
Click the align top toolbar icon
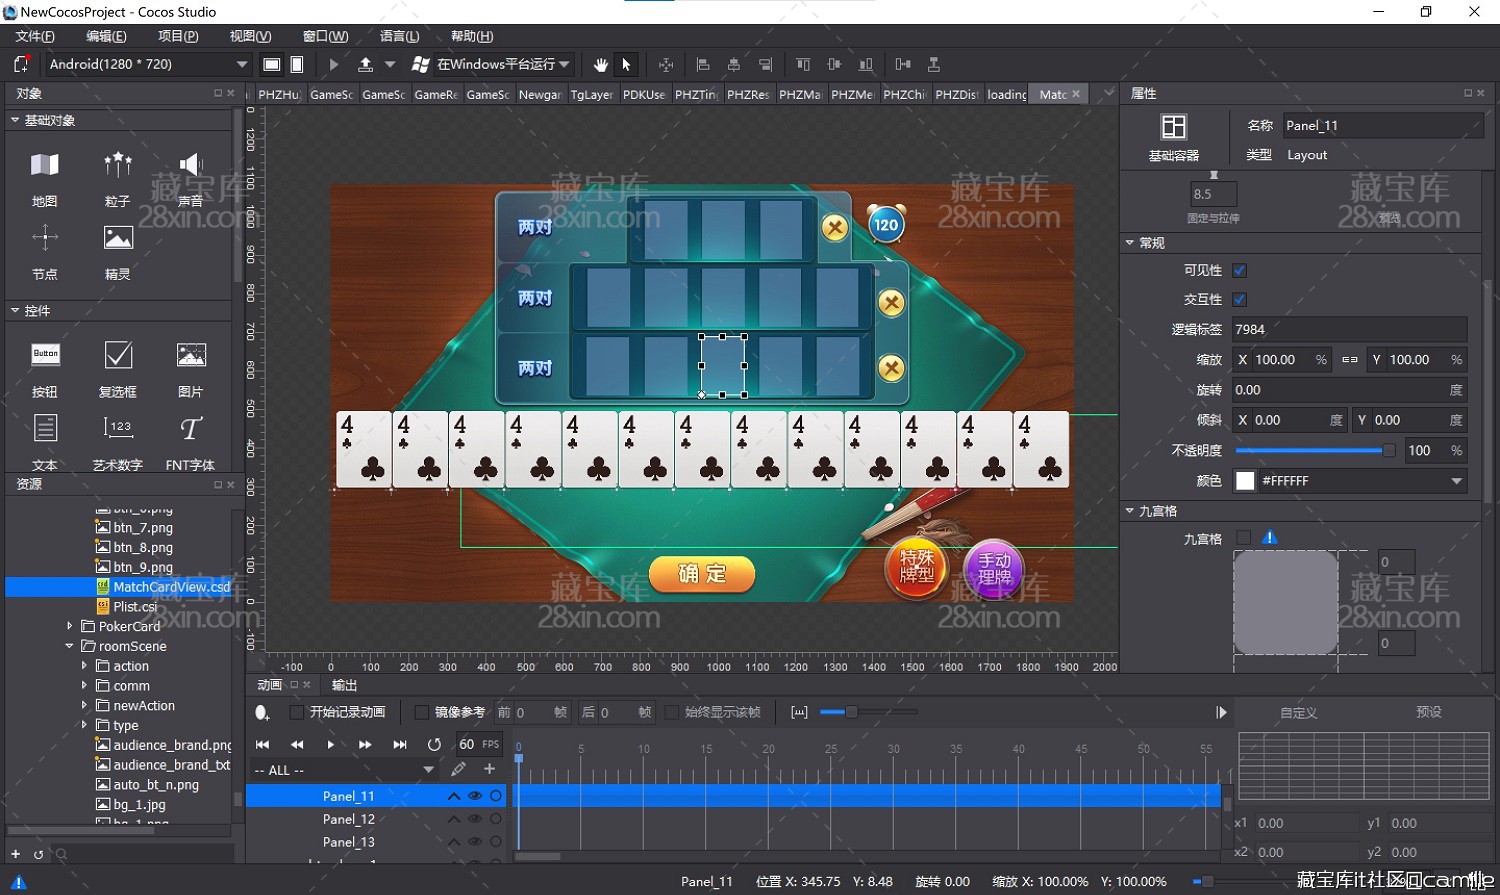[x=803, y=64]
